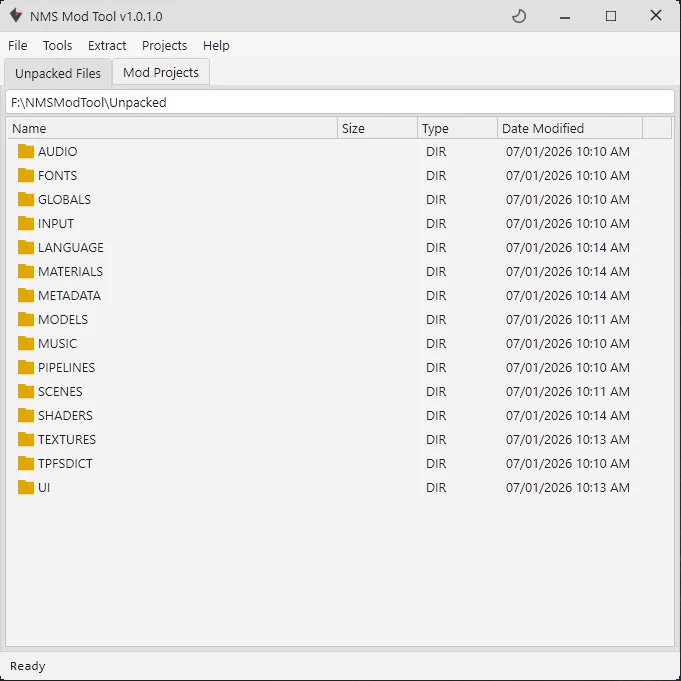Click the MUSIC folder icon
This screenshot has height=681, width=681.
tap(26, 343)
